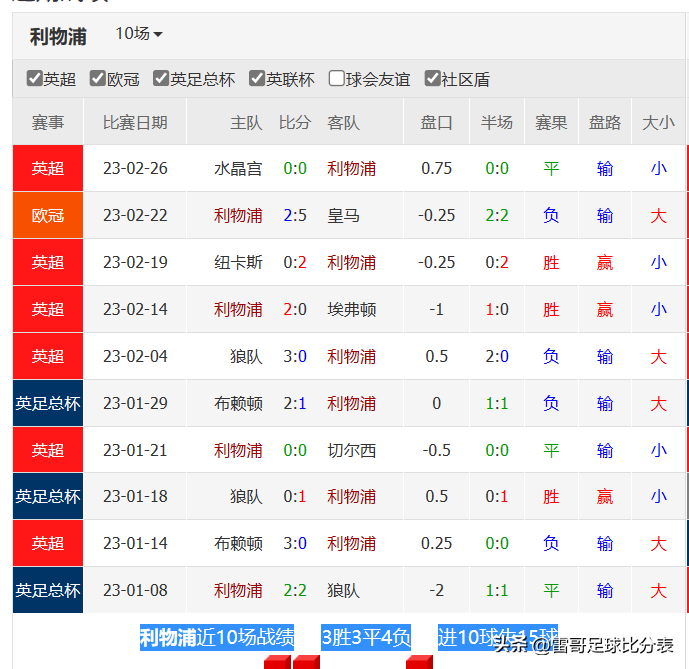This screenshot has height=669, width=689.
Task: Click the handicap value 0.75
Action: [x=436, y=169]
